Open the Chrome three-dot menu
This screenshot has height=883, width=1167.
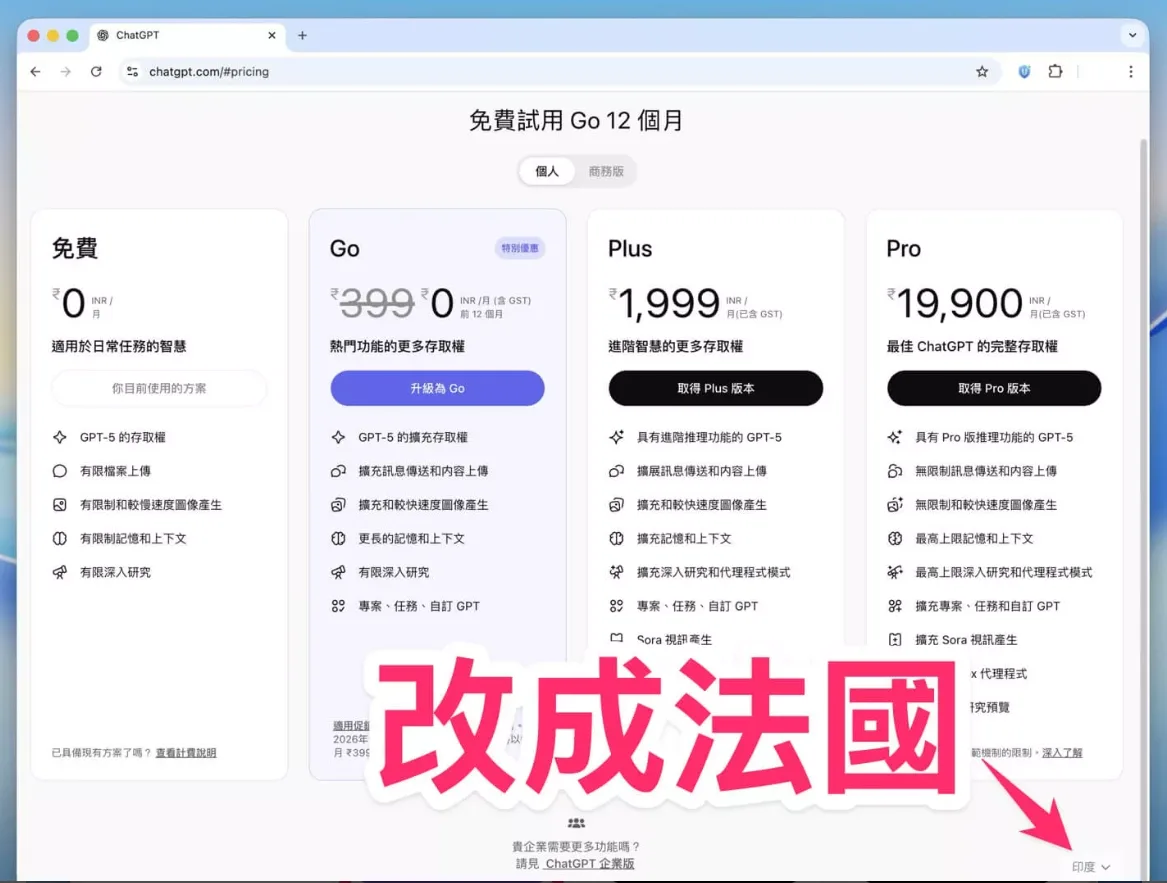tap(1131, 72)
